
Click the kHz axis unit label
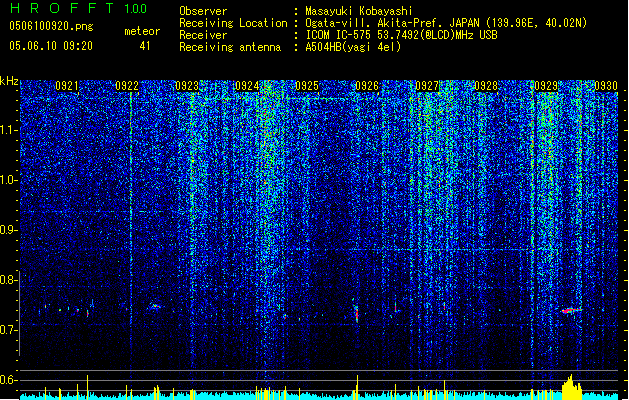tap(9, 81)
